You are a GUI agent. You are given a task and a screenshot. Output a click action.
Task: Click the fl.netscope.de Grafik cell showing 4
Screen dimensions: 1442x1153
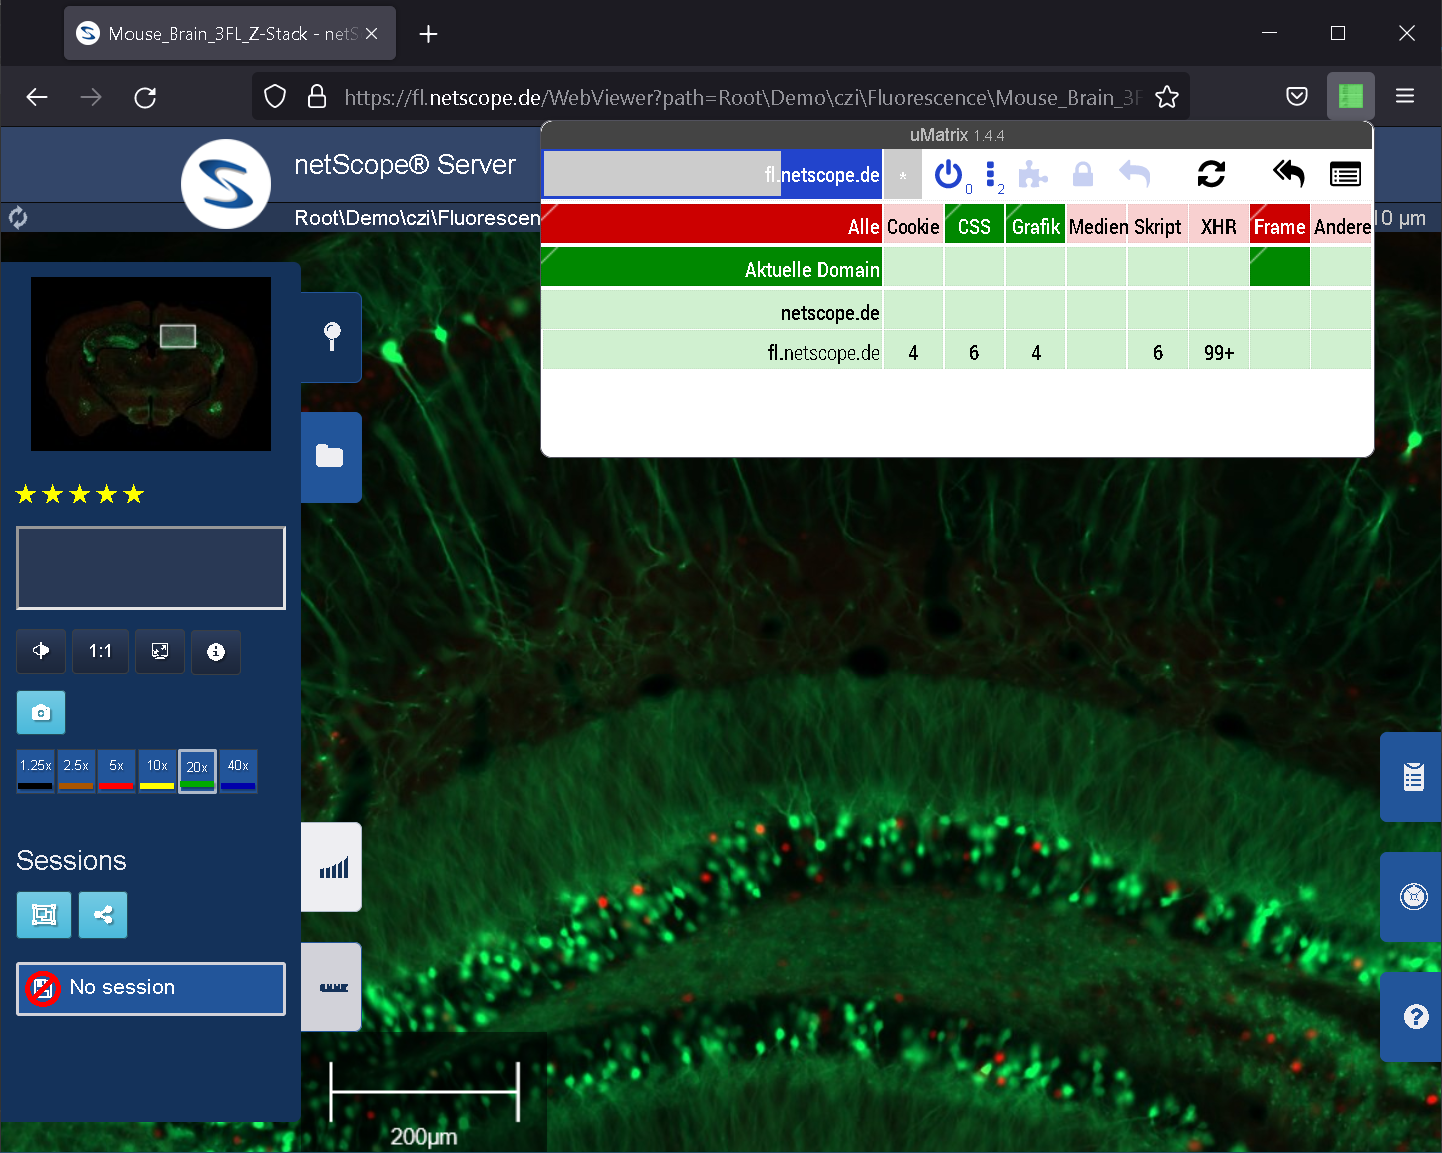click(x=1035, y=351)
